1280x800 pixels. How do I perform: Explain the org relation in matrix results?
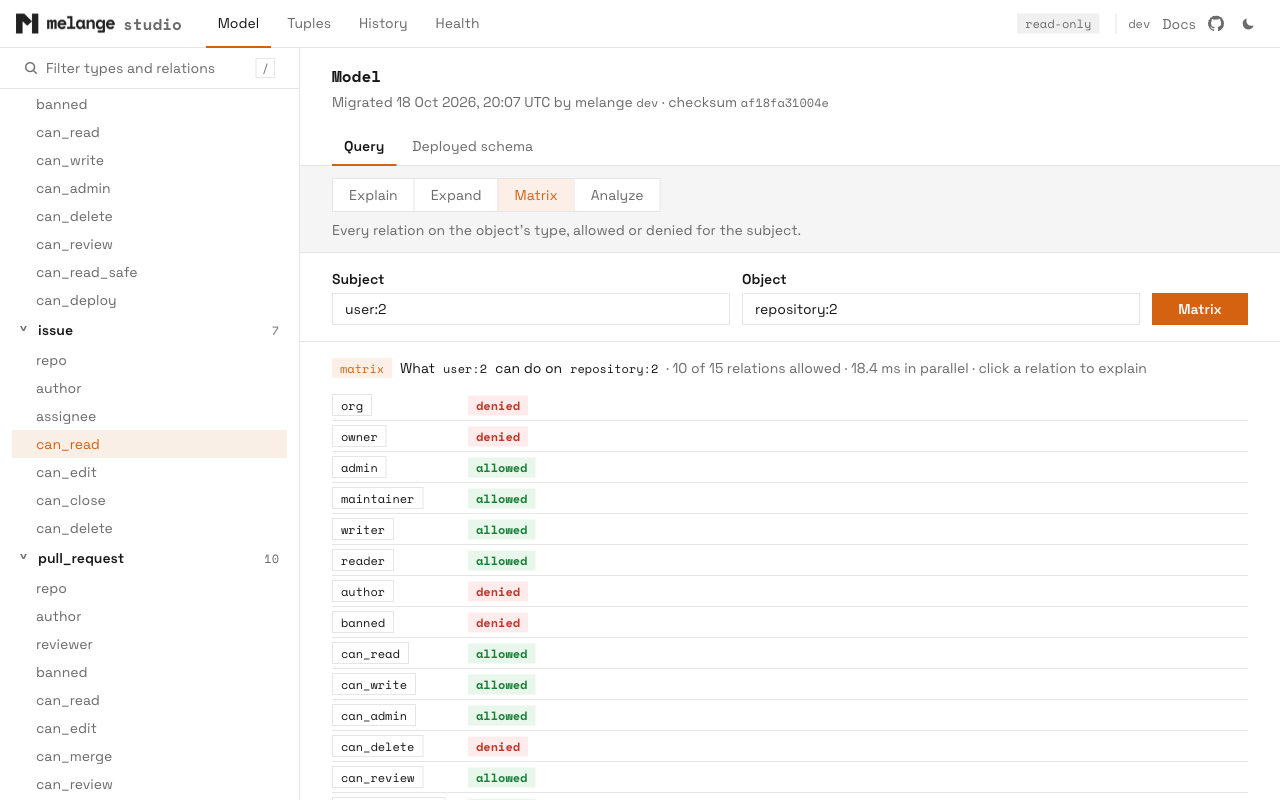[x=352, y=405]
